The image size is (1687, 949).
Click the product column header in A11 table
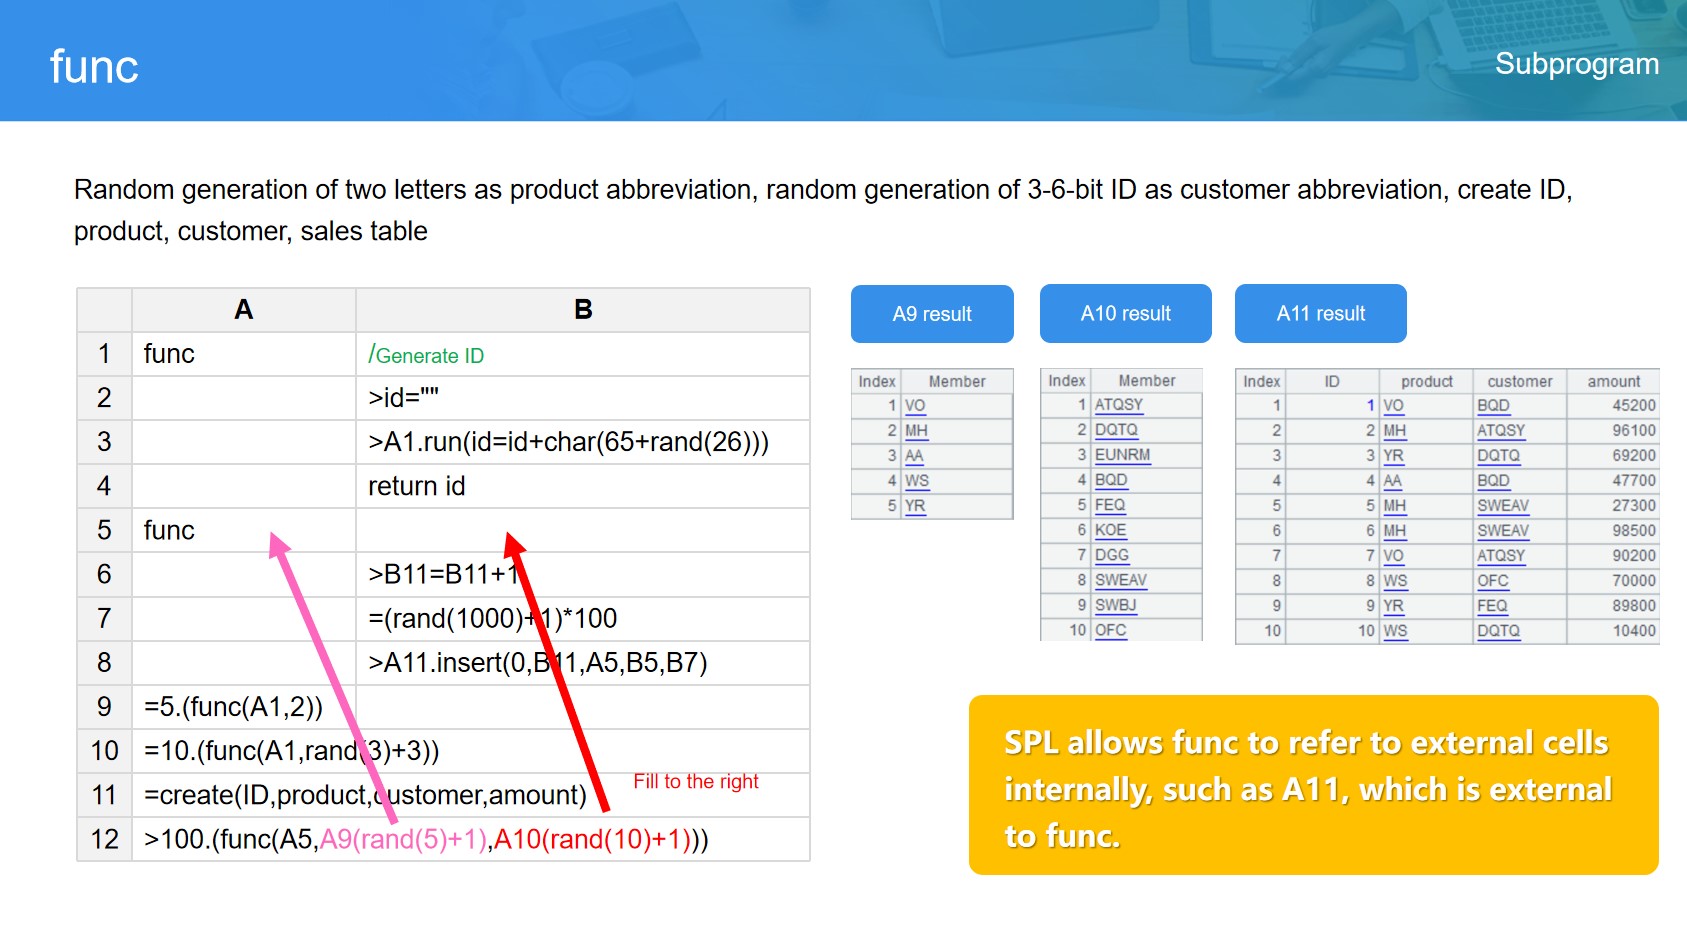click(x=1427, y=381)
